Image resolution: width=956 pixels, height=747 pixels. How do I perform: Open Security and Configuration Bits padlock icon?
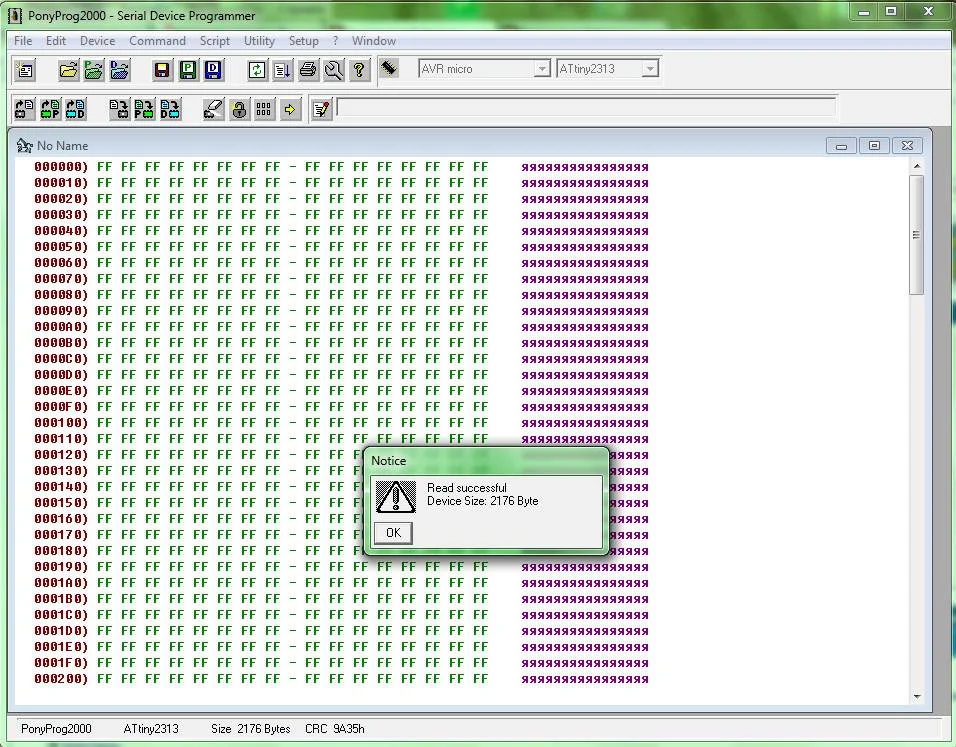tap(239, 109)
